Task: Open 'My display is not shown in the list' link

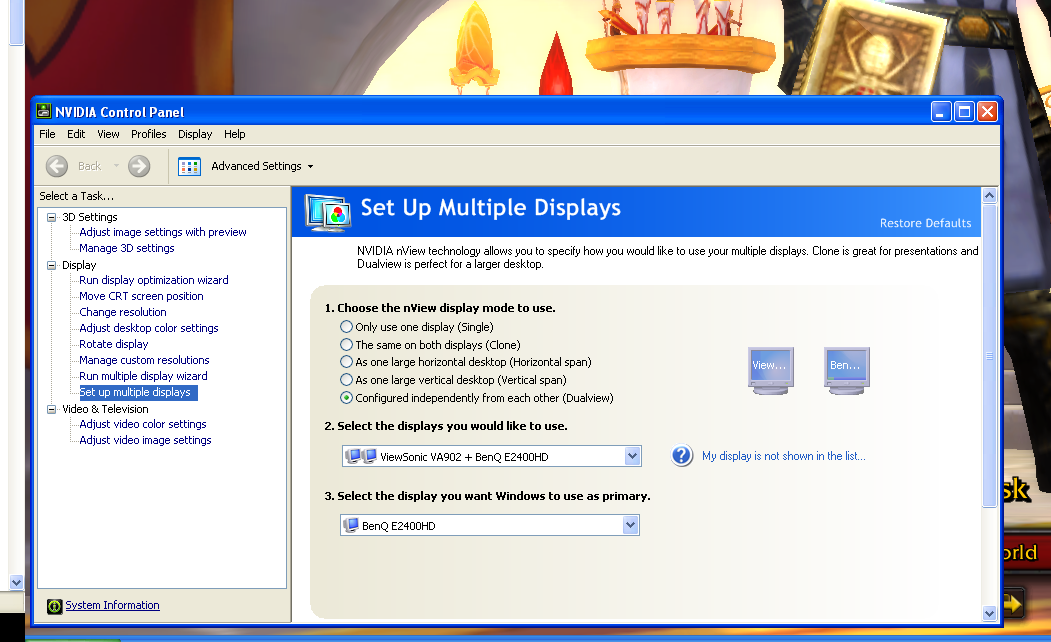Action: pos(784,456)
